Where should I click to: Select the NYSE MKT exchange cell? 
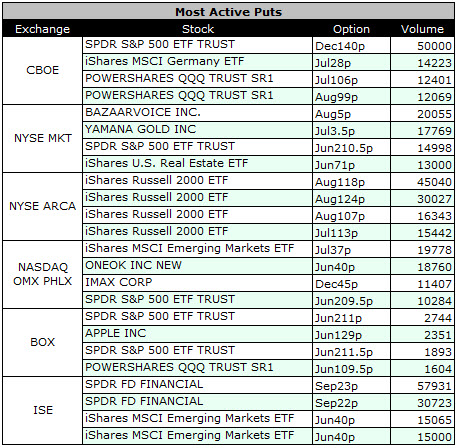click(42, 138)
